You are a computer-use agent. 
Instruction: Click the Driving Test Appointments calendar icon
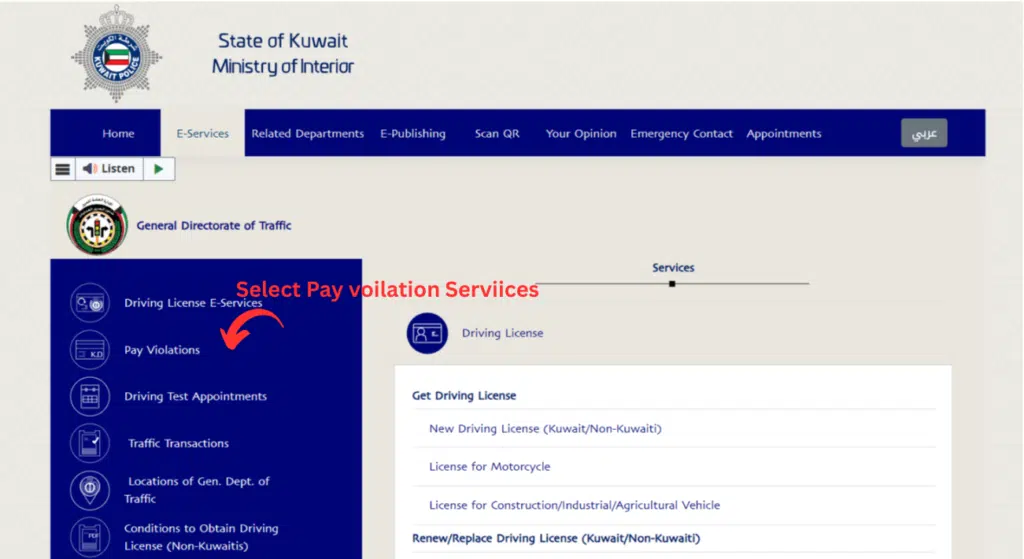click(x=90, y=396)
